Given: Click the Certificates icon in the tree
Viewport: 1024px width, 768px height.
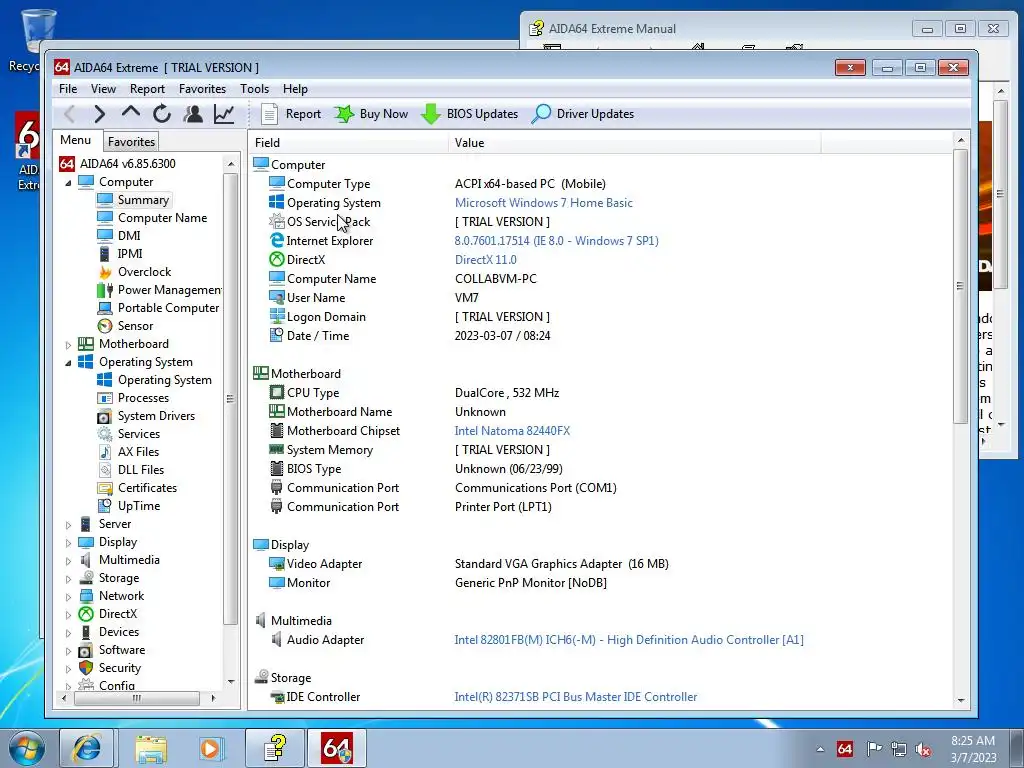Looking at the screenshot, I should point(104,488).
